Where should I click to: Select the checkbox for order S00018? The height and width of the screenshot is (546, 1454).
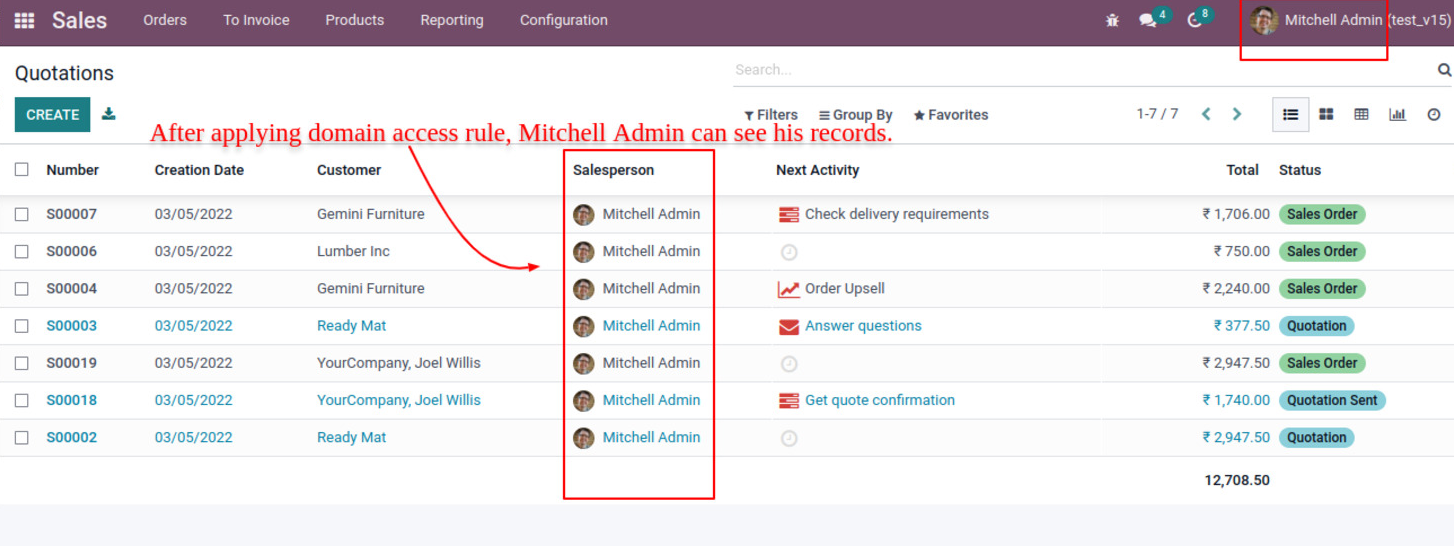[22, 400]
